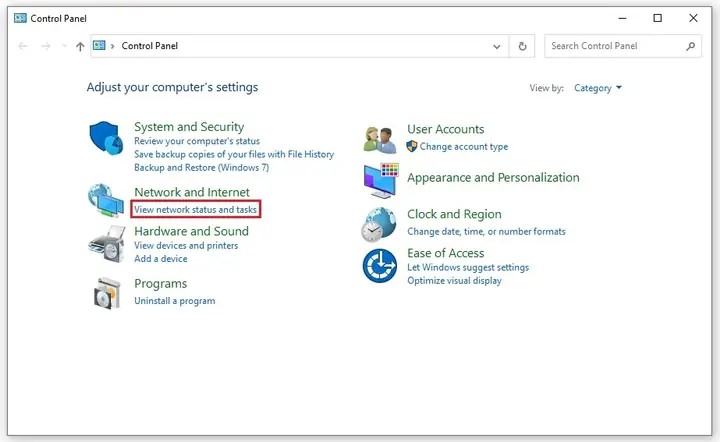Screen dimensions: 720x442
Task: Open Review your computer's status
Action: coord(197,141)
